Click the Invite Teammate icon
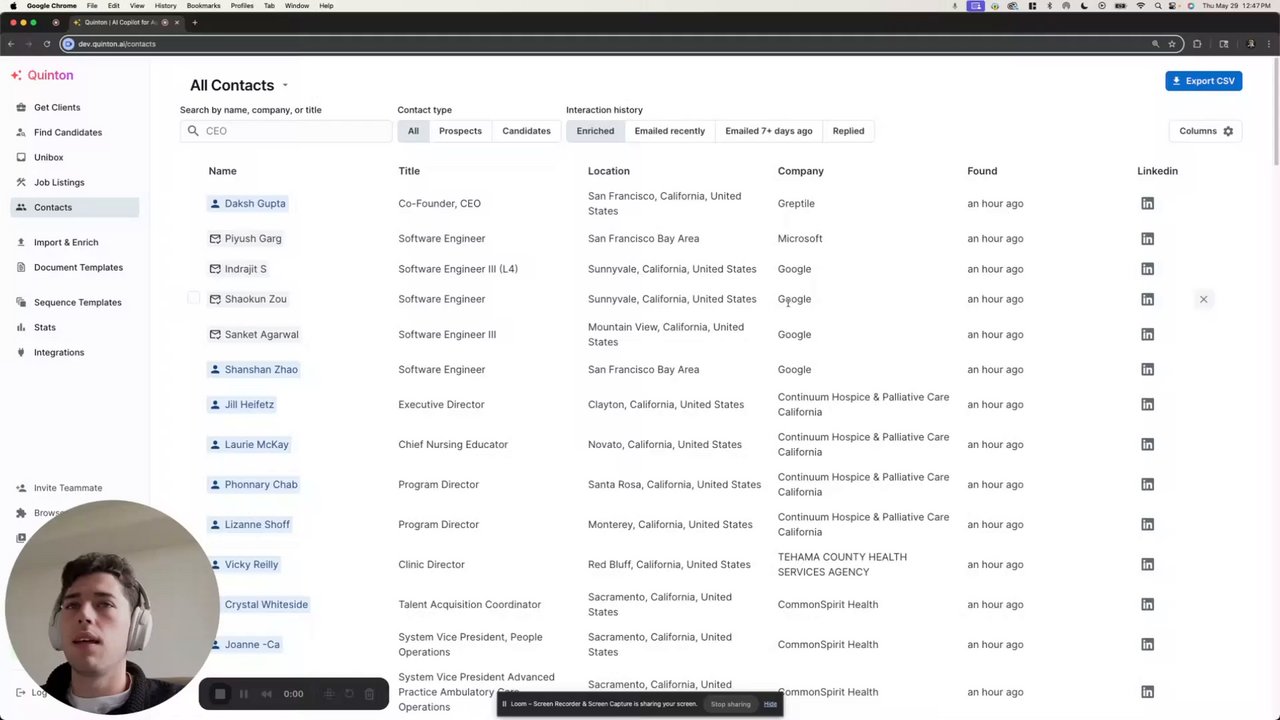This screenshot has height=720, width=1280. pos(22,488)
